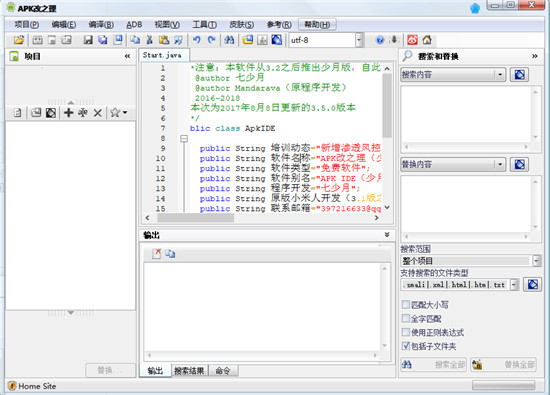Click the blue redo arrow

(211, 40)
